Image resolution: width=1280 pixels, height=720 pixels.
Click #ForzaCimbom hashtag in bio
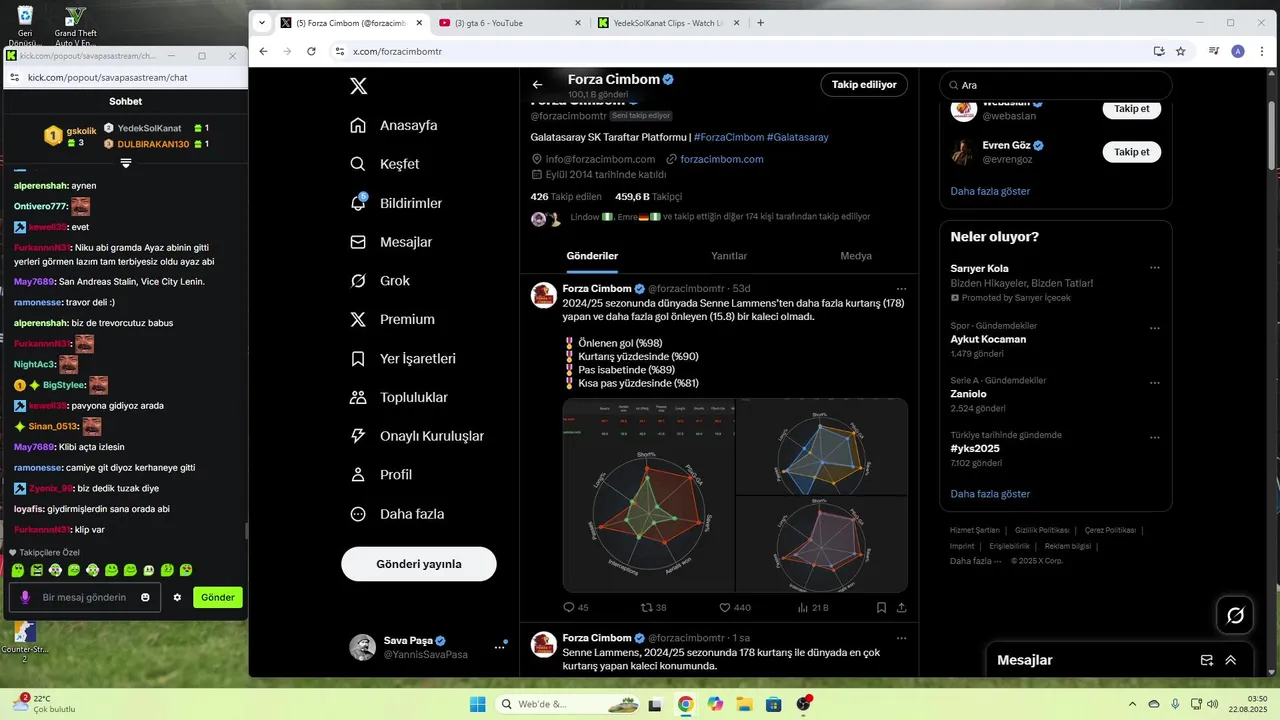click(729, 137)
